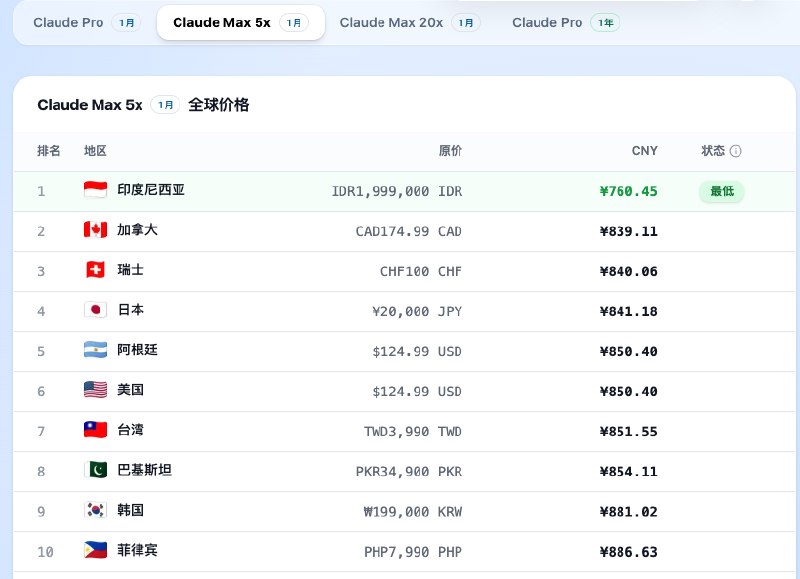Click the United States flag icon
Screen dimensions: 800x579
tap(95, 390)
